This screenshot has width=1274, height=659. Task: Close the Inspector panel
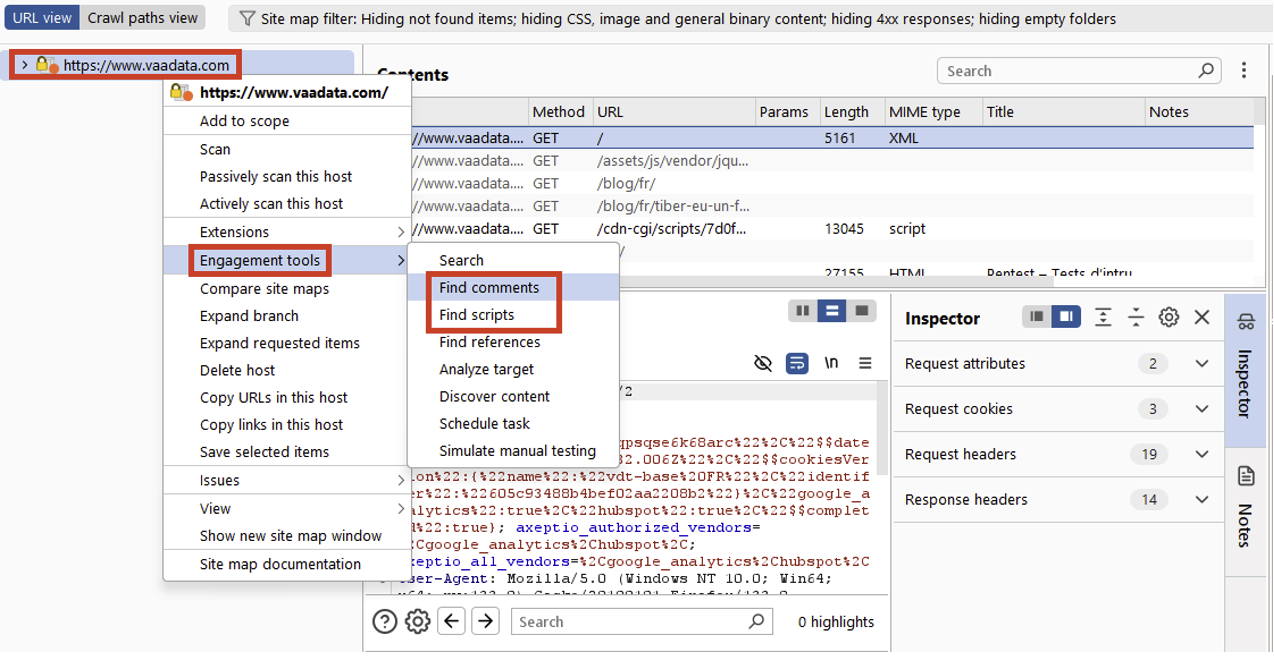[1202, 317]
